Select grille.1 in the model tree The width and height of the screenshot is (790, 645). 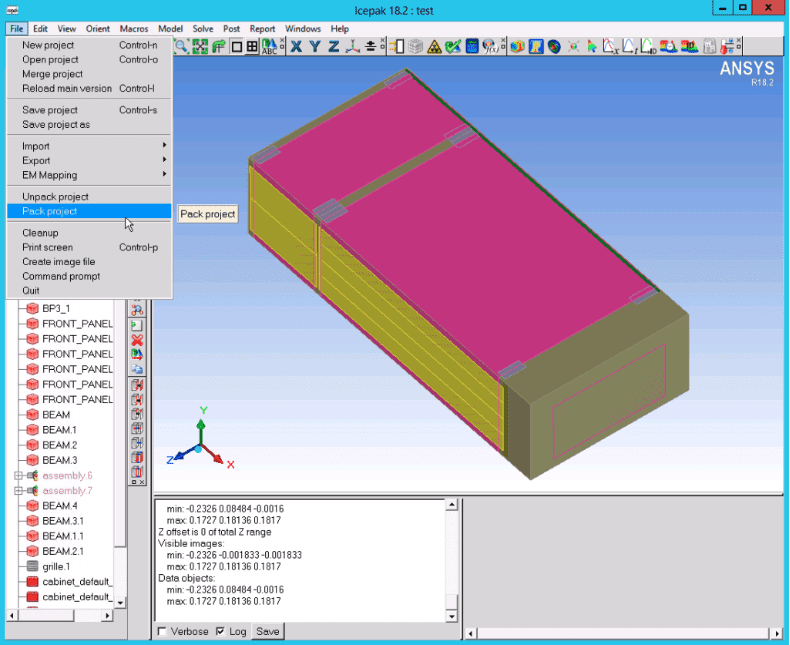coord(56,566)
